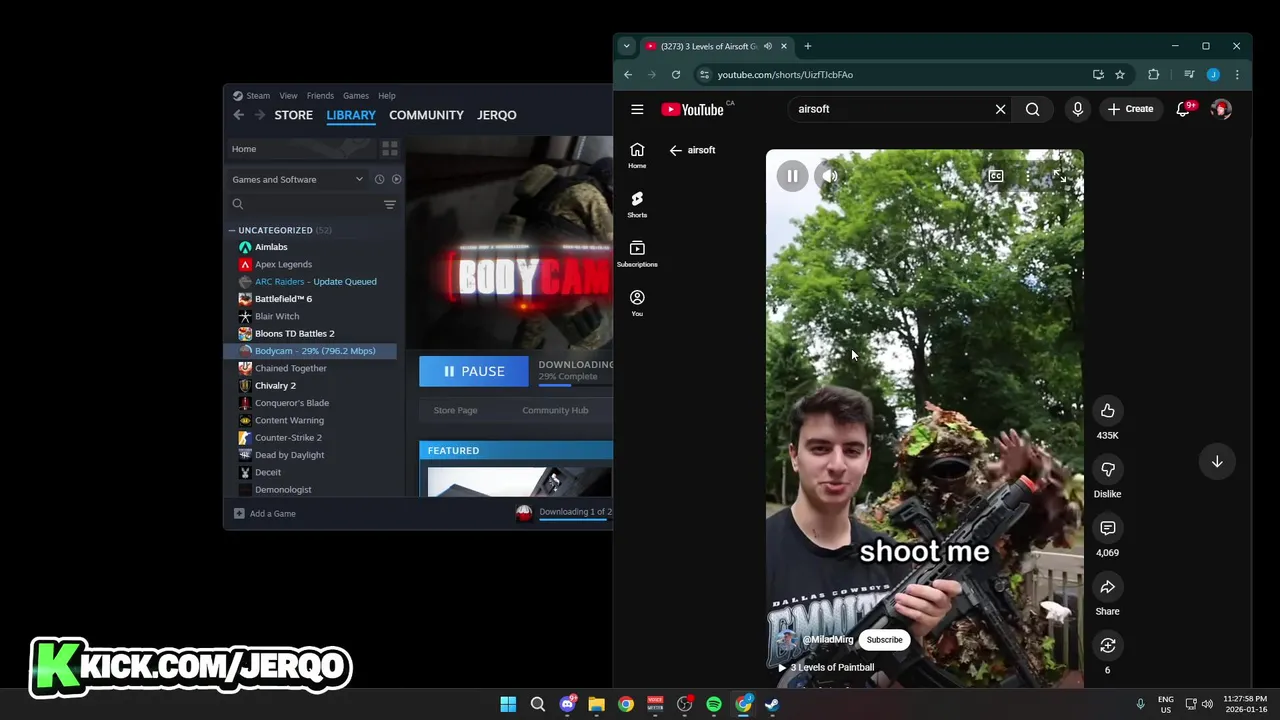Clear the airsoft search text
Image resolution: width=1280 pixels, height=720 pixels.
pyautogui.click(x=1000, y=109)
